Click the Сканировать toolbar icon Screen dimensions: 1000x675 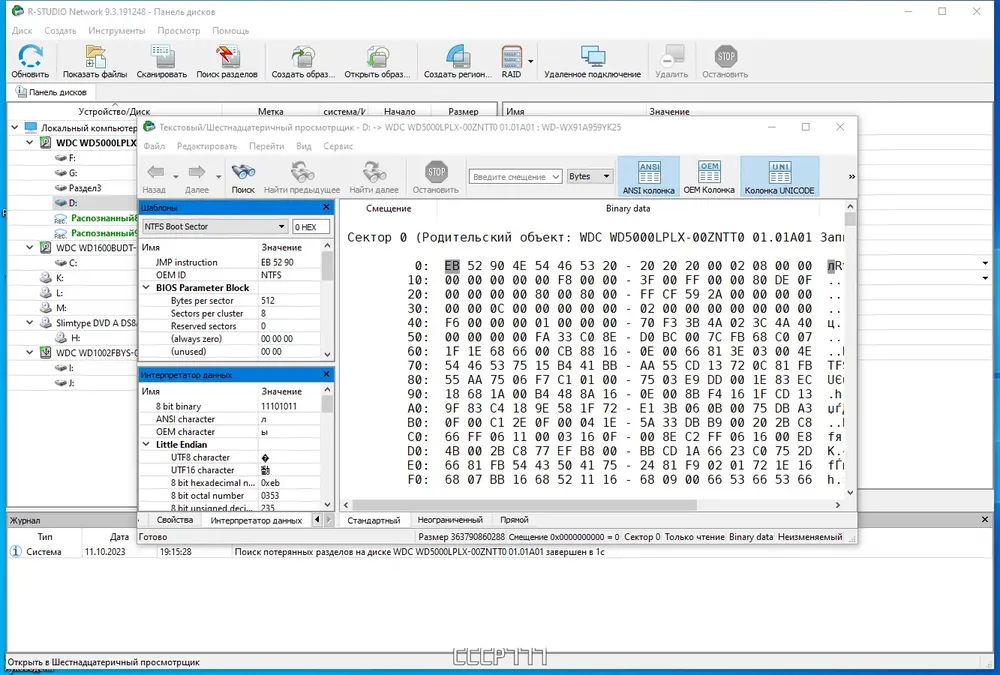click(x=161, y=57)
